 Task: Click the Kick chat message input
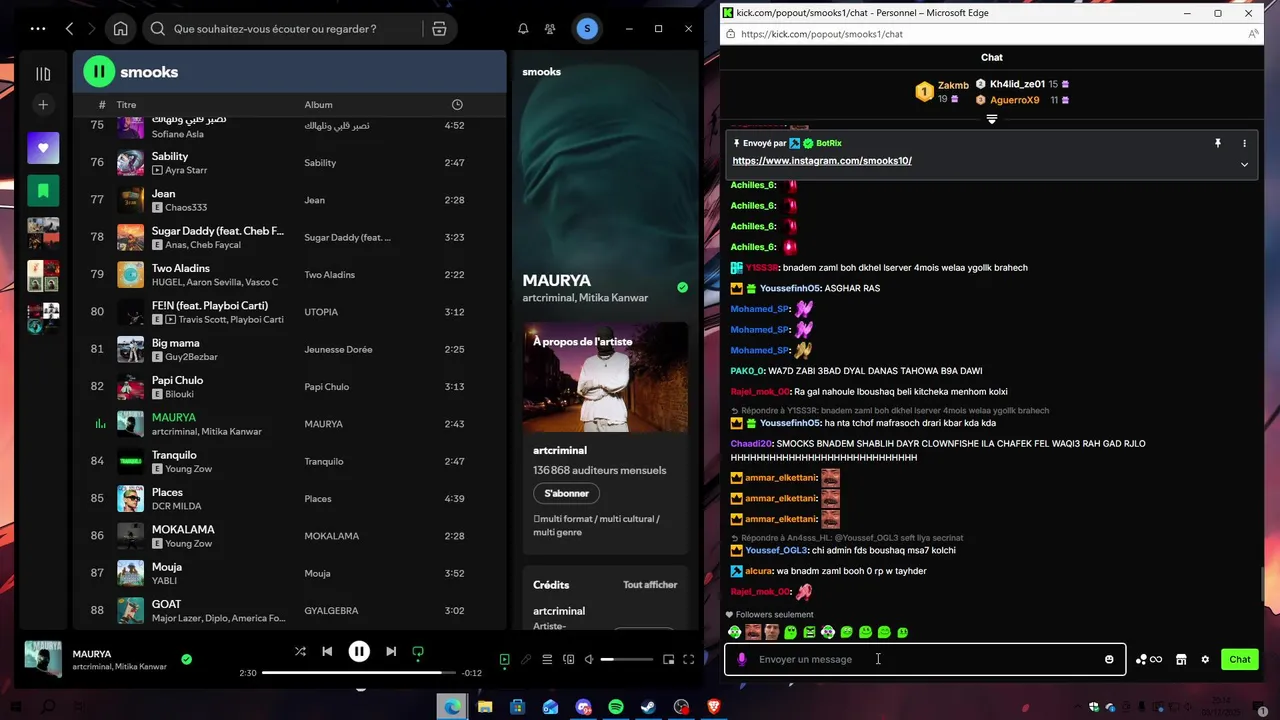(x=925, y=660)
